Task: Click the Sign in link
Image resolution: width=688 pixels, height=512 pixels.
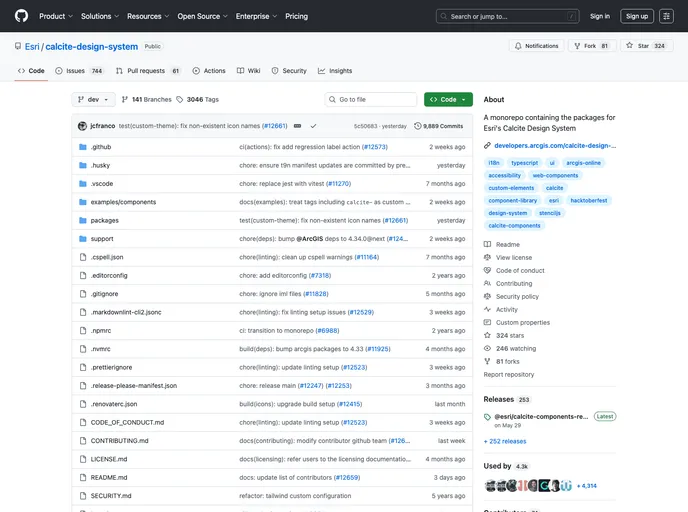Action: pos(599,16)
